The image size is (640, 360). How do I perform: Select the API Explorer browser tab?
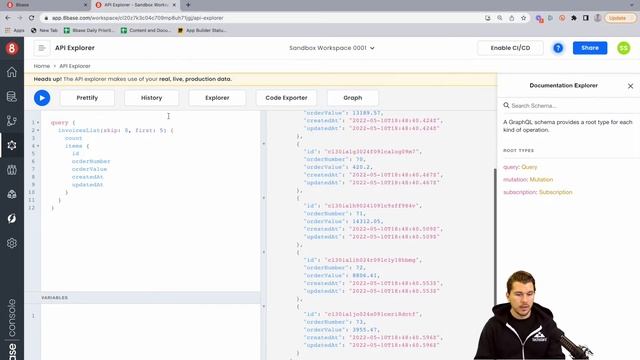[135, 5]
